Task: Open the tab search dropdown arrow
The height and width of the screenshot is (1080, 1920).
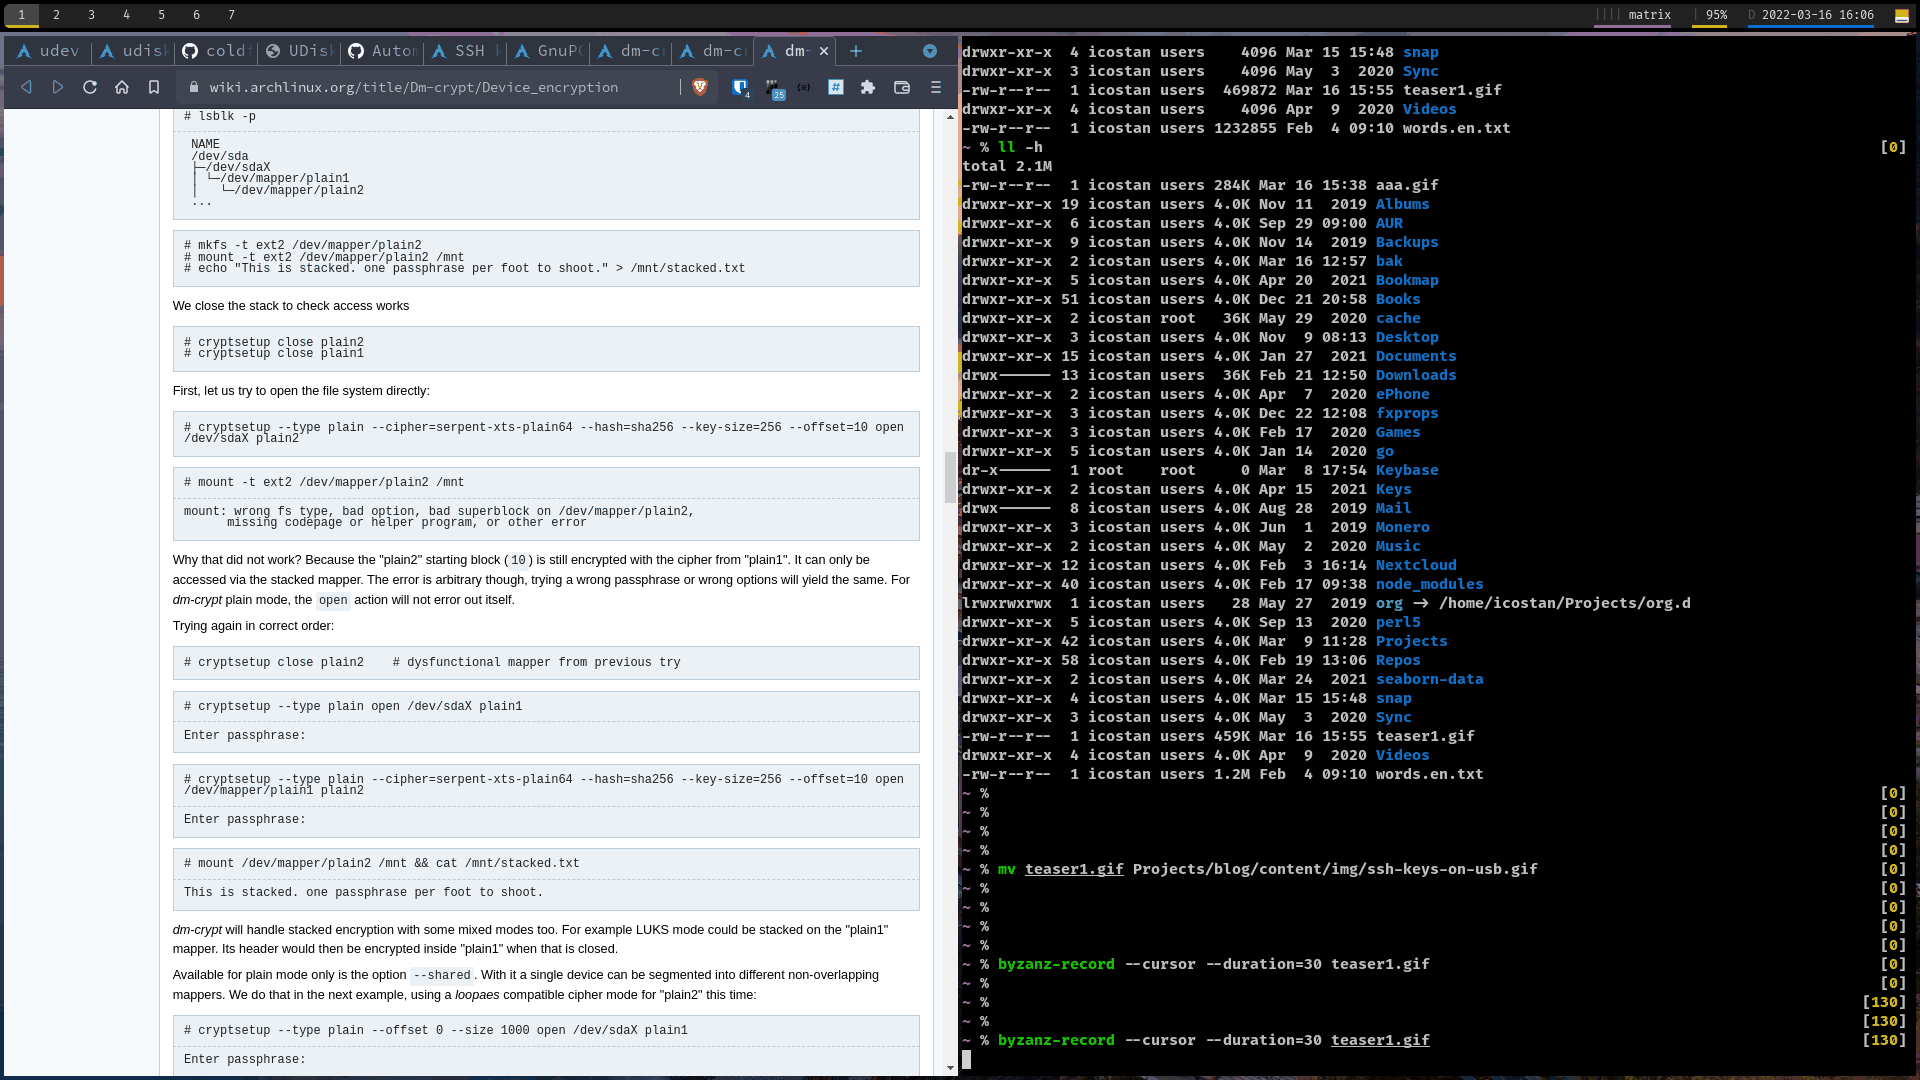Action: [x=930, y=51]
